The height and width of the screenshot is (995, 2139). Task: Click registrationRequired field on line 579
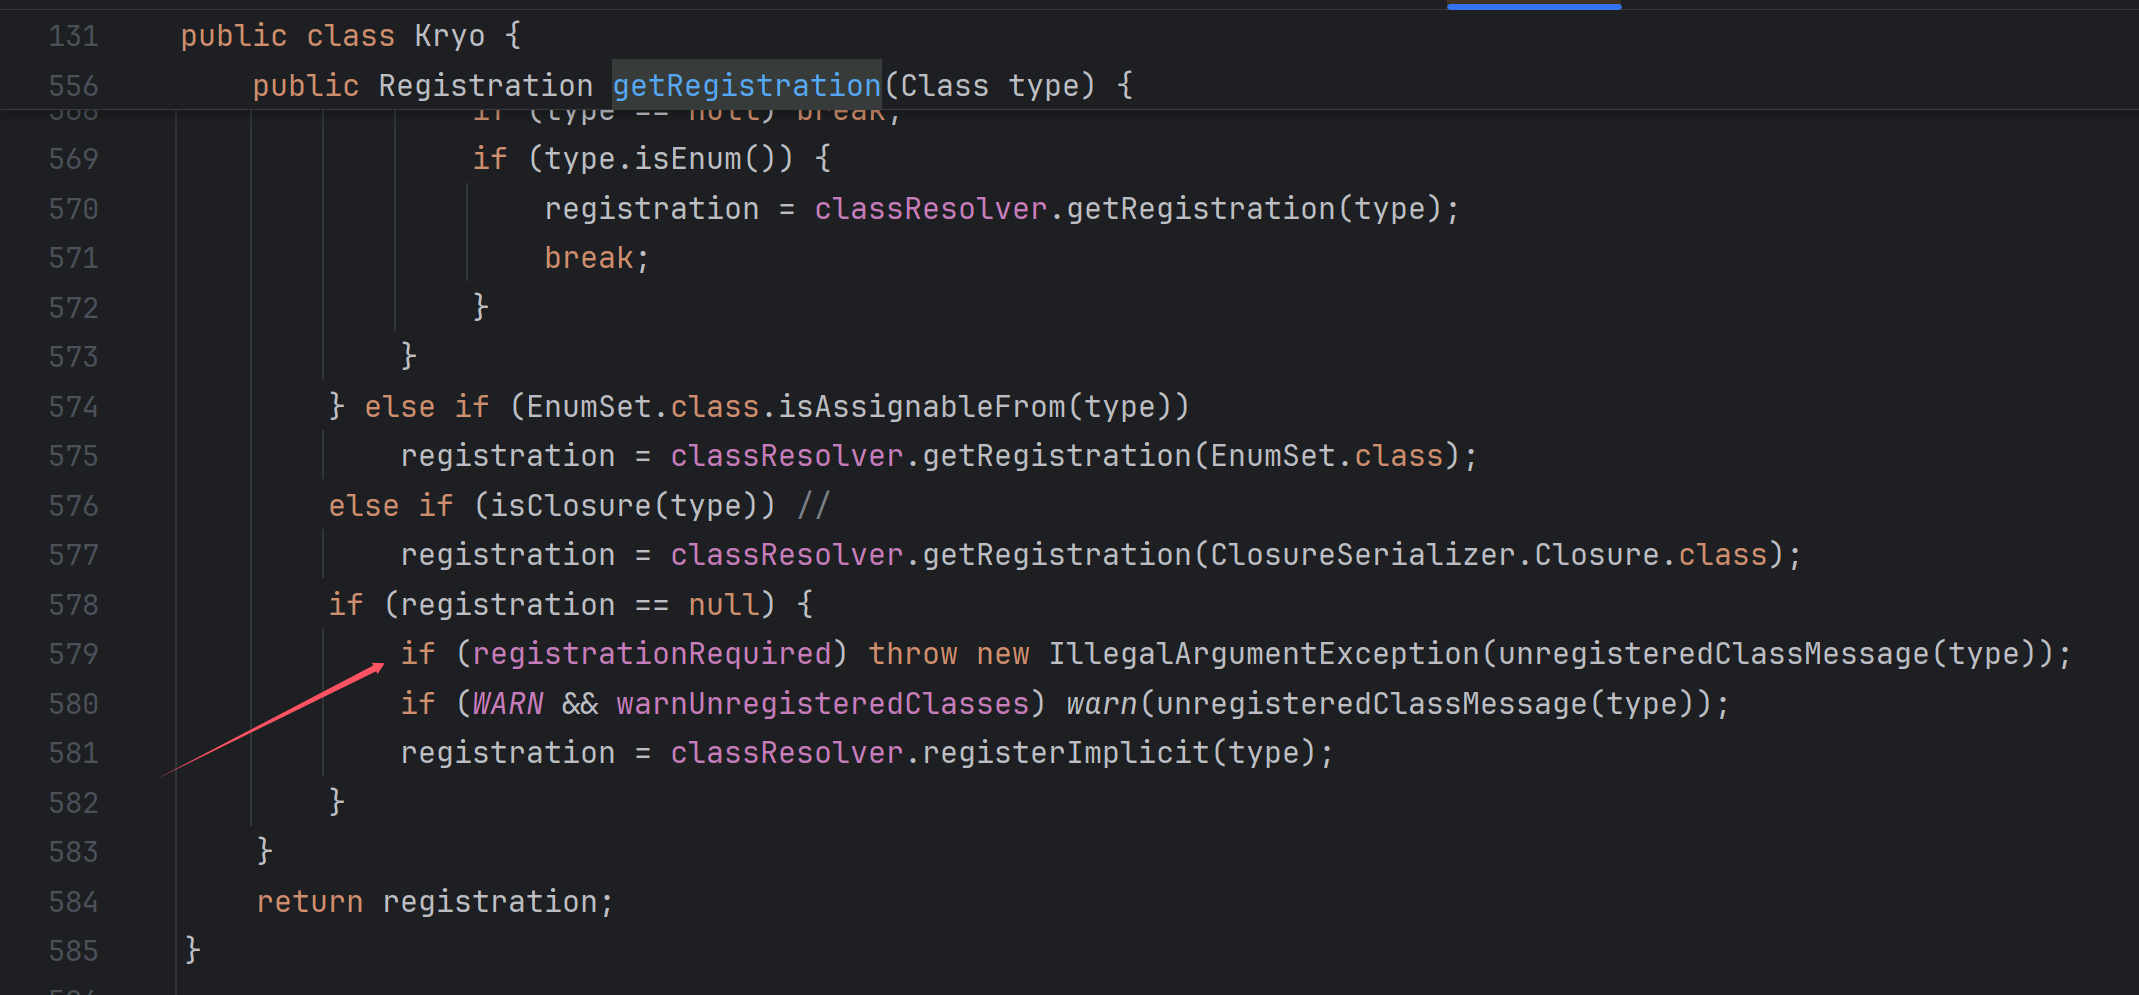pyautogui.click(x=652, y=654)
